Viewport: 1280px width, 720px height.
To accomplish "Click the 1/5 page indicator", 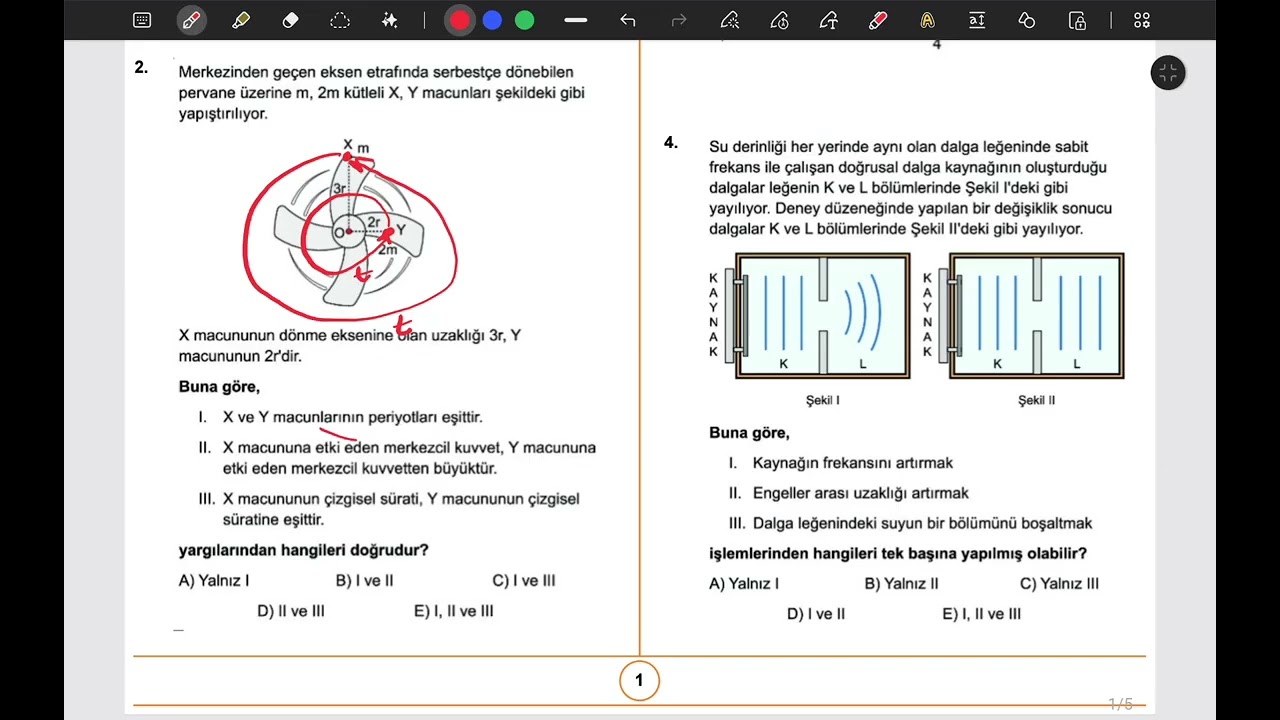I will point(1120,704).
